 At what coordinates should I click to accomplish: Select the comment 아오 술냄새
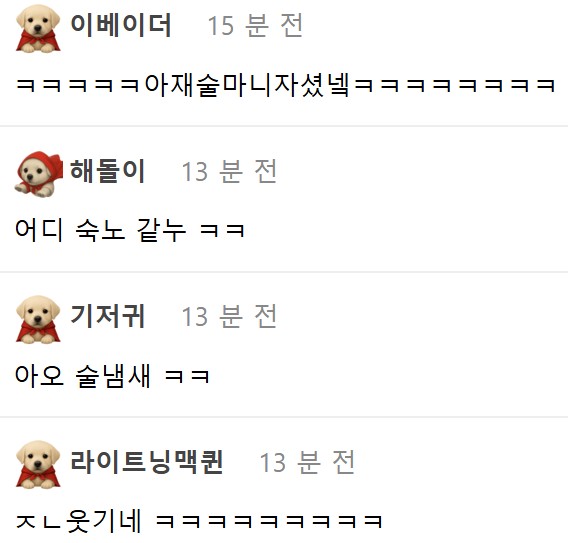click(83, 376)
